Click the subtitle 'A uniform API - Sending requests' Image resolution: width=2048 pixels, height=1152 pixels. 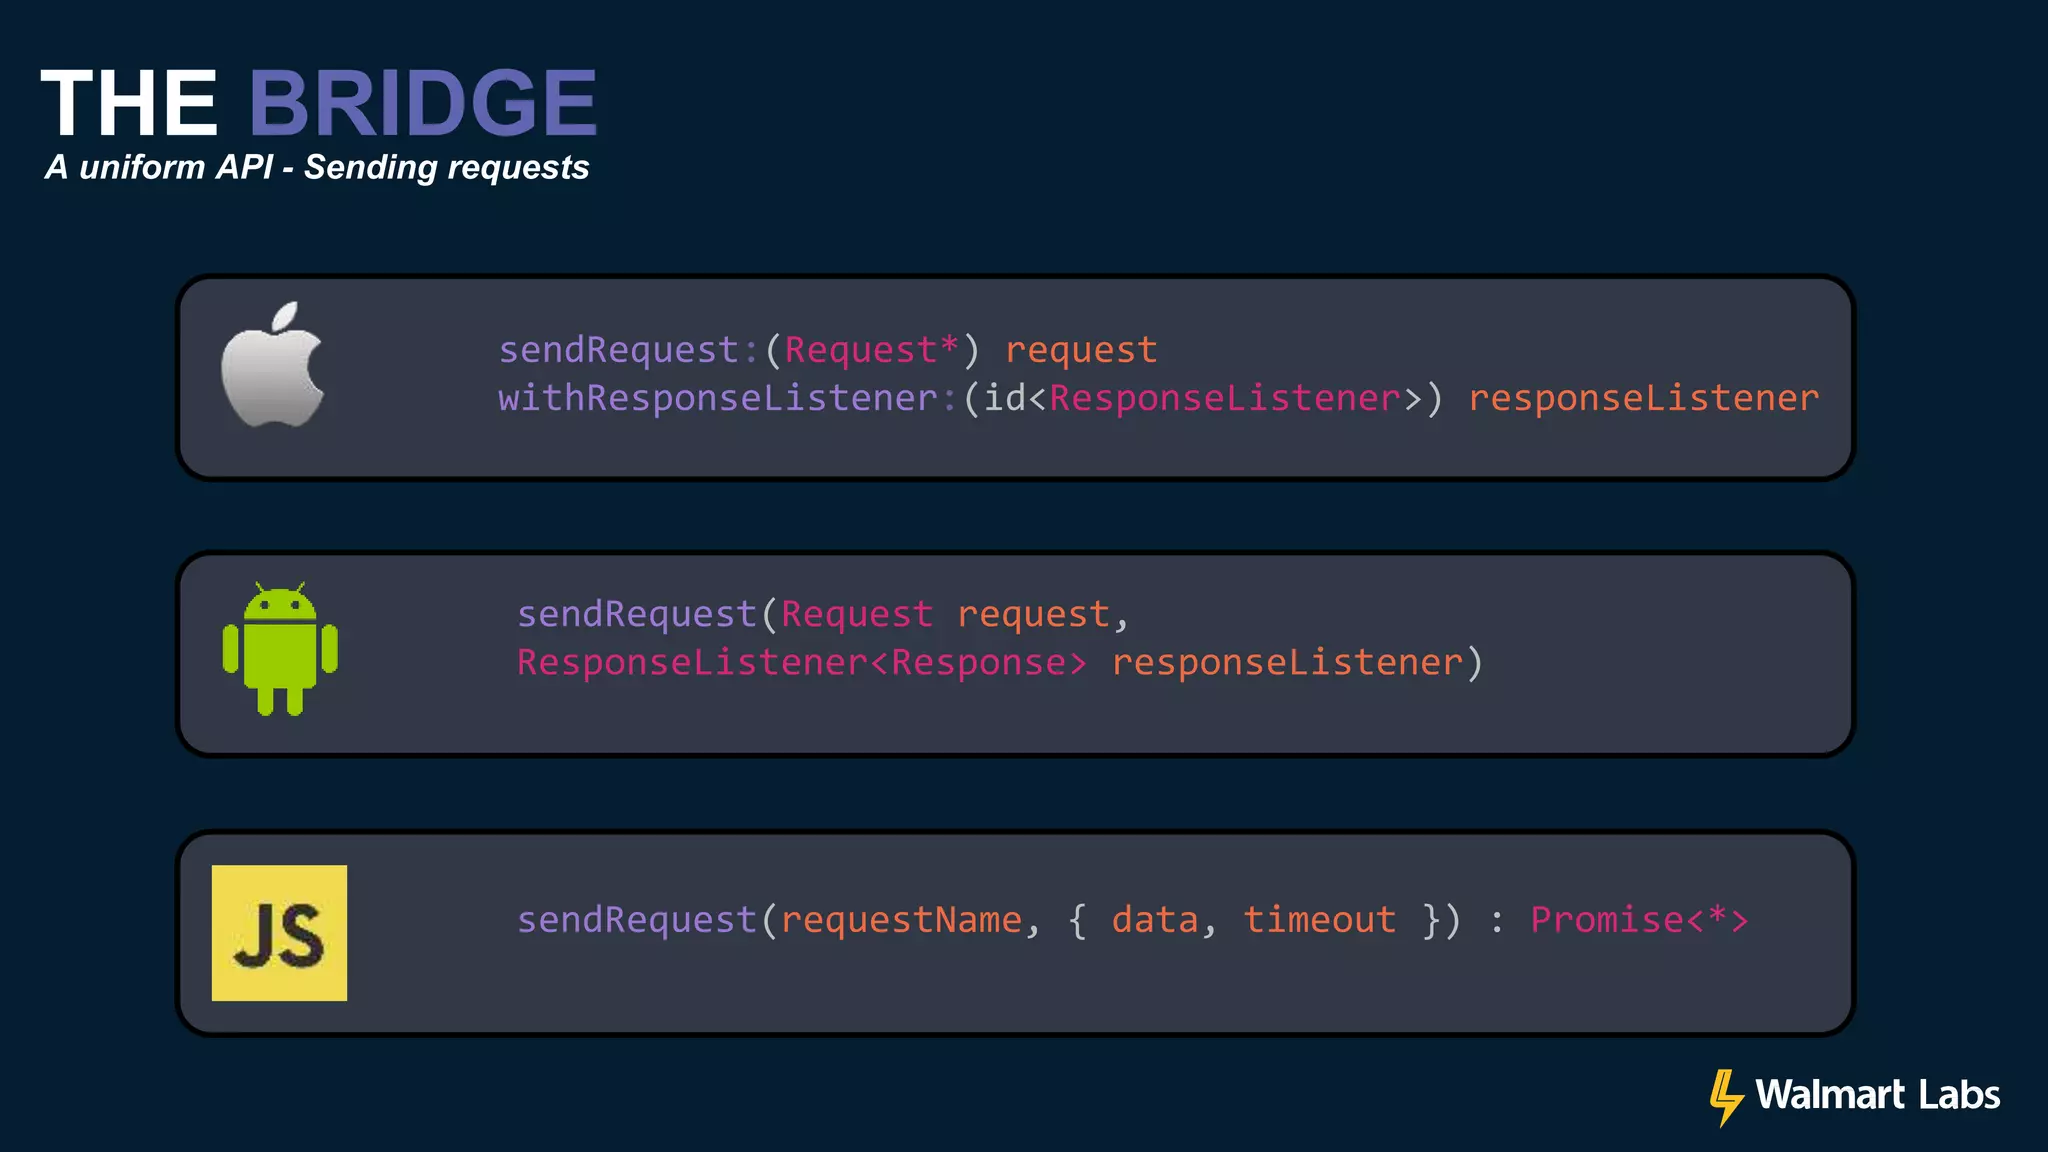pyautogui.click(x=317, y=167)
